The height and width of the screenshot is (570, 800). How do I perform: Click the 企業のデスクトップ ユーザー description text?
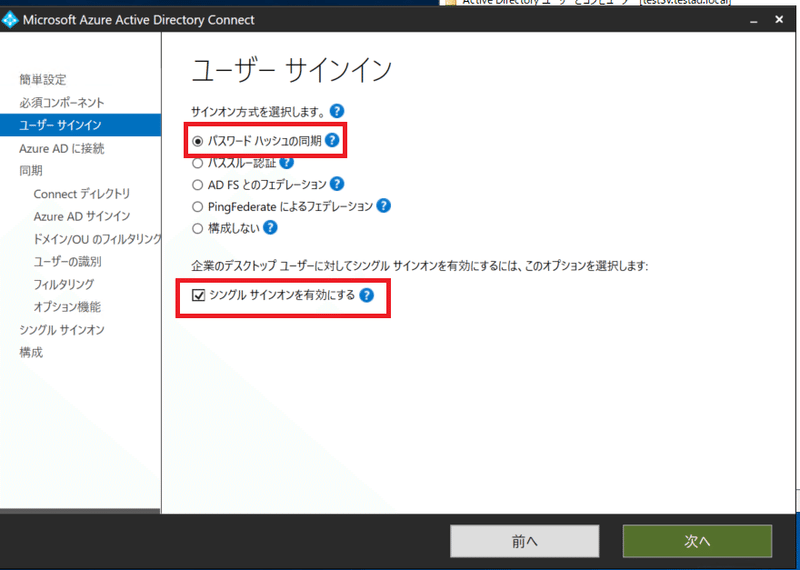[x=419, y=266]
